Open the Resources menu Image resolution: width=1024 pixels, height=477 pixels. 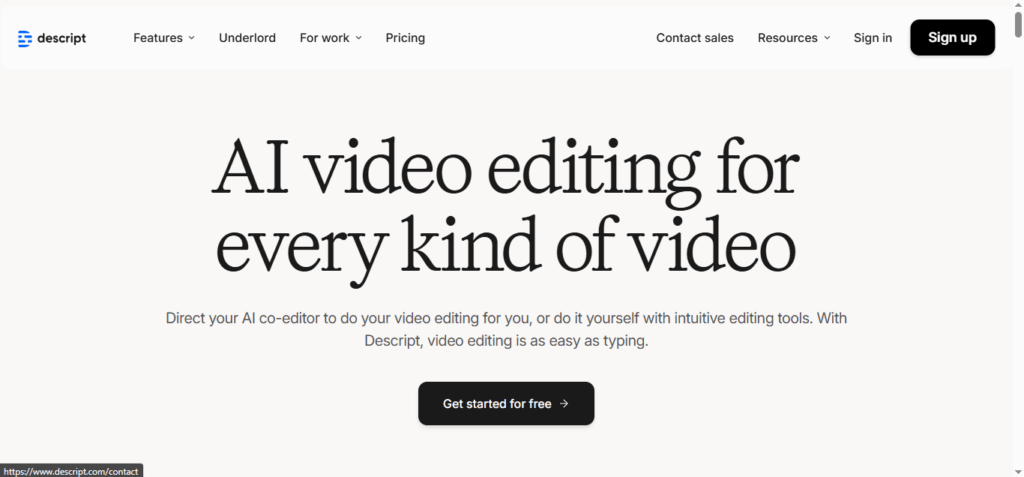tap(787, 38)
